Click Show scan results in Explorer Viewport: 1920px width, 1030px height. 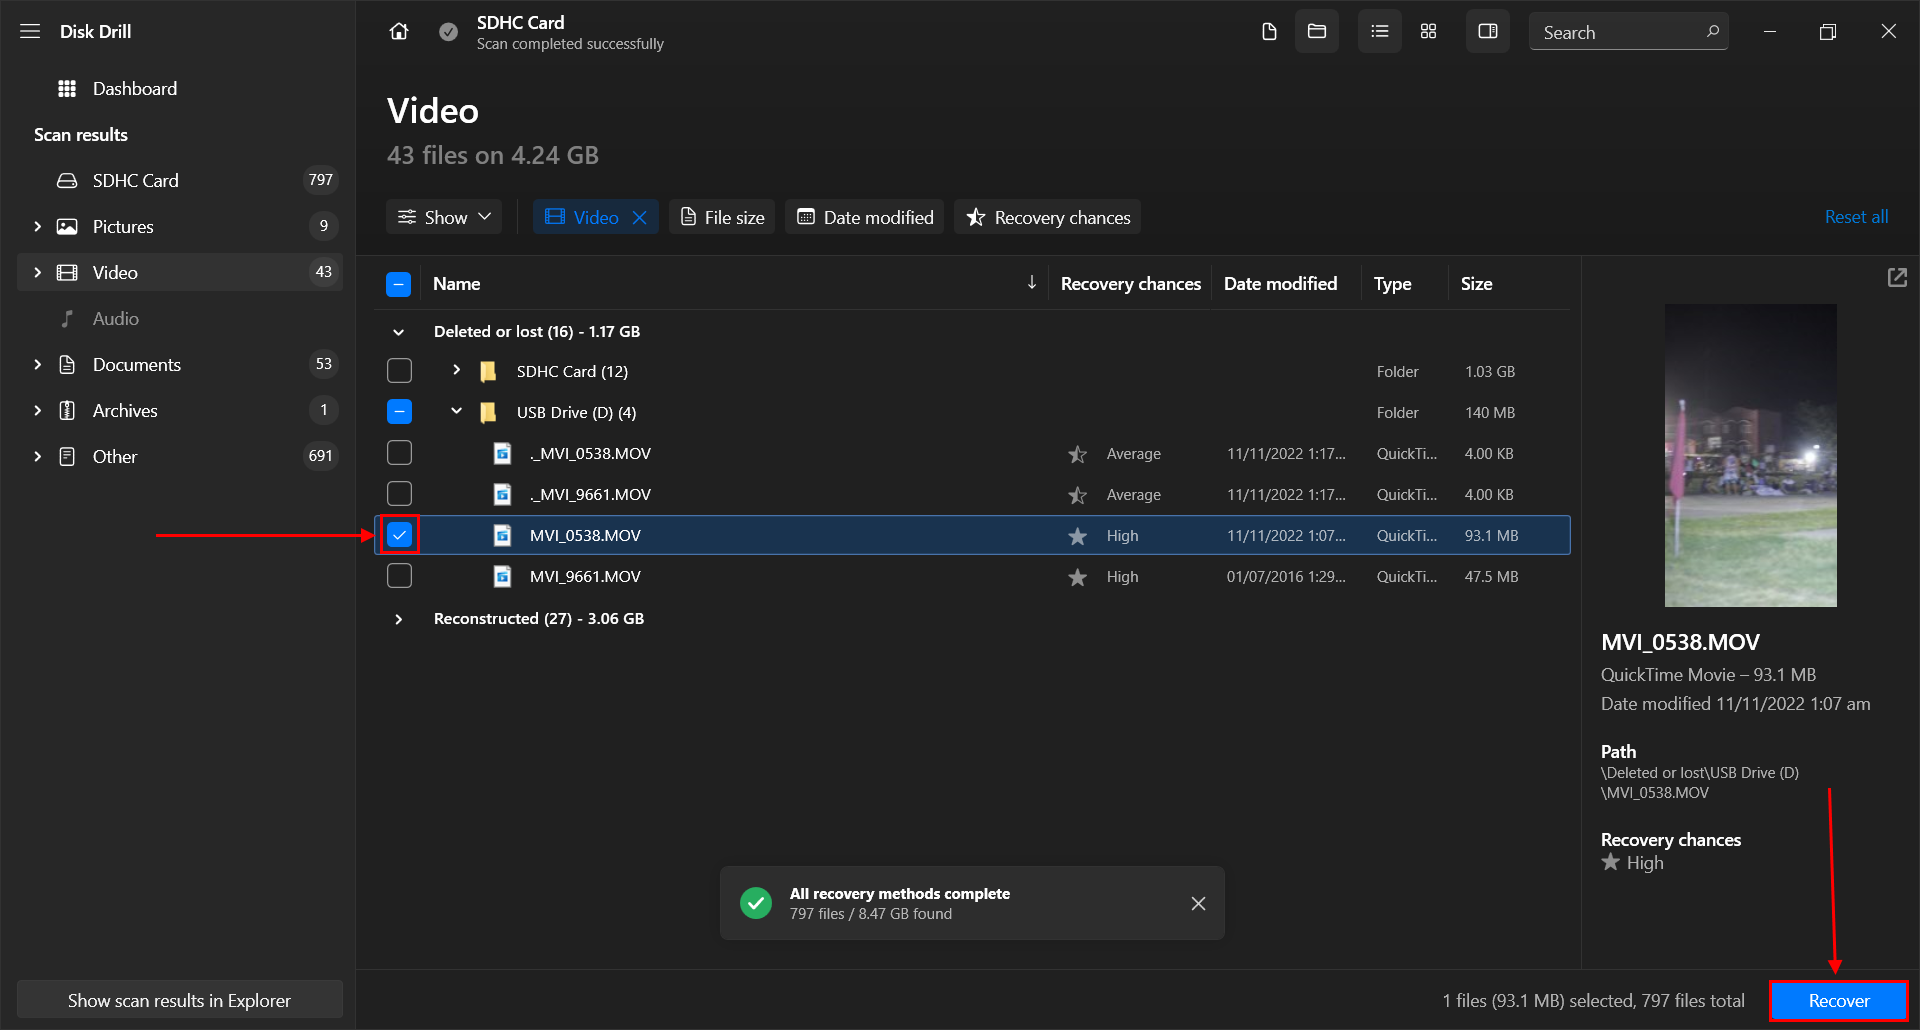(x=180, y=1000)
